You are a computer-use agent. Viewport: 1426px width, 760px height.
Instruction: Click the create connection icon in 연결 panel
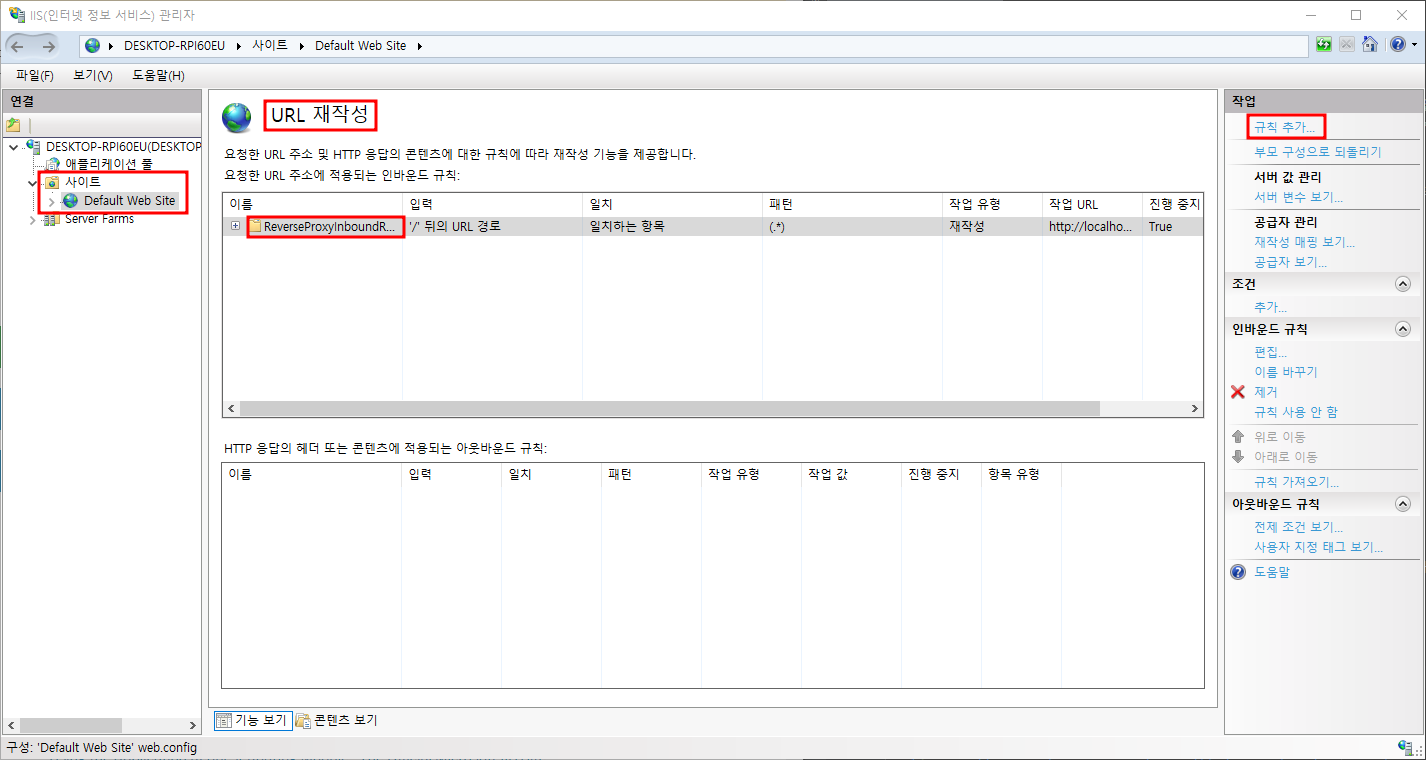tap(13, 125)
